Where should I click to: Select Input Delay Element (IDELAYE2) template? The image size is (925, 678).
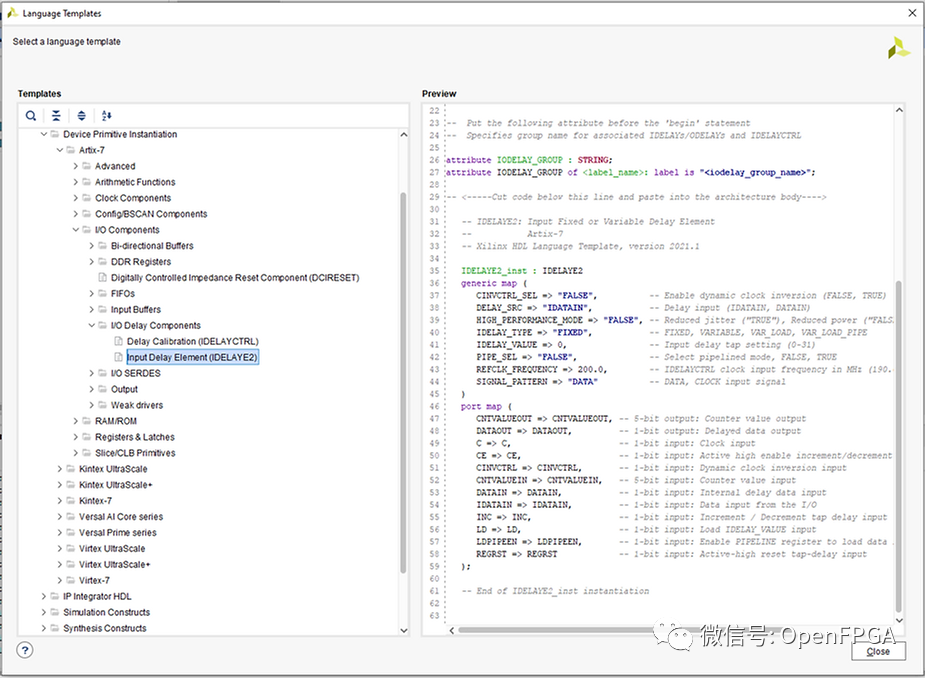click(x=192, y=357)
